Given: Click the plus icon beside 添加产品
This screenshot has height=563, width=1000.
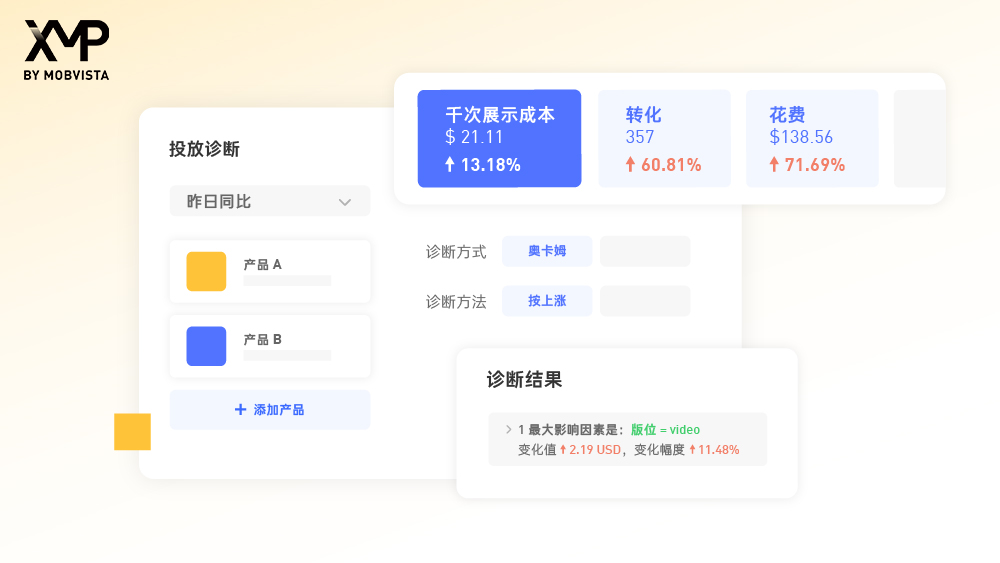Looking at the screenshot, I should click(x=240, y=409).
